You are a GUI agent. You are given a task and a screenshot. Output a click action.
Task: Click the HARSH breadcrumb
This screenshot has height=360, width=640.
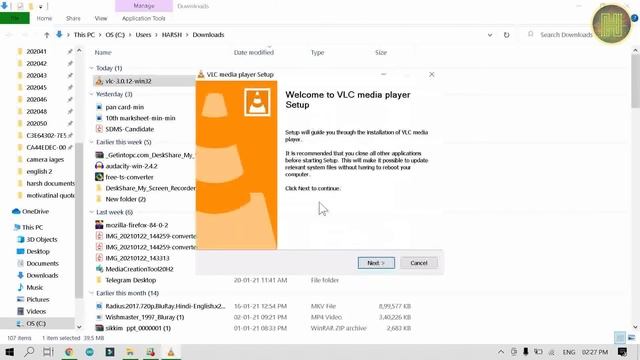click(x=172, y=35)
